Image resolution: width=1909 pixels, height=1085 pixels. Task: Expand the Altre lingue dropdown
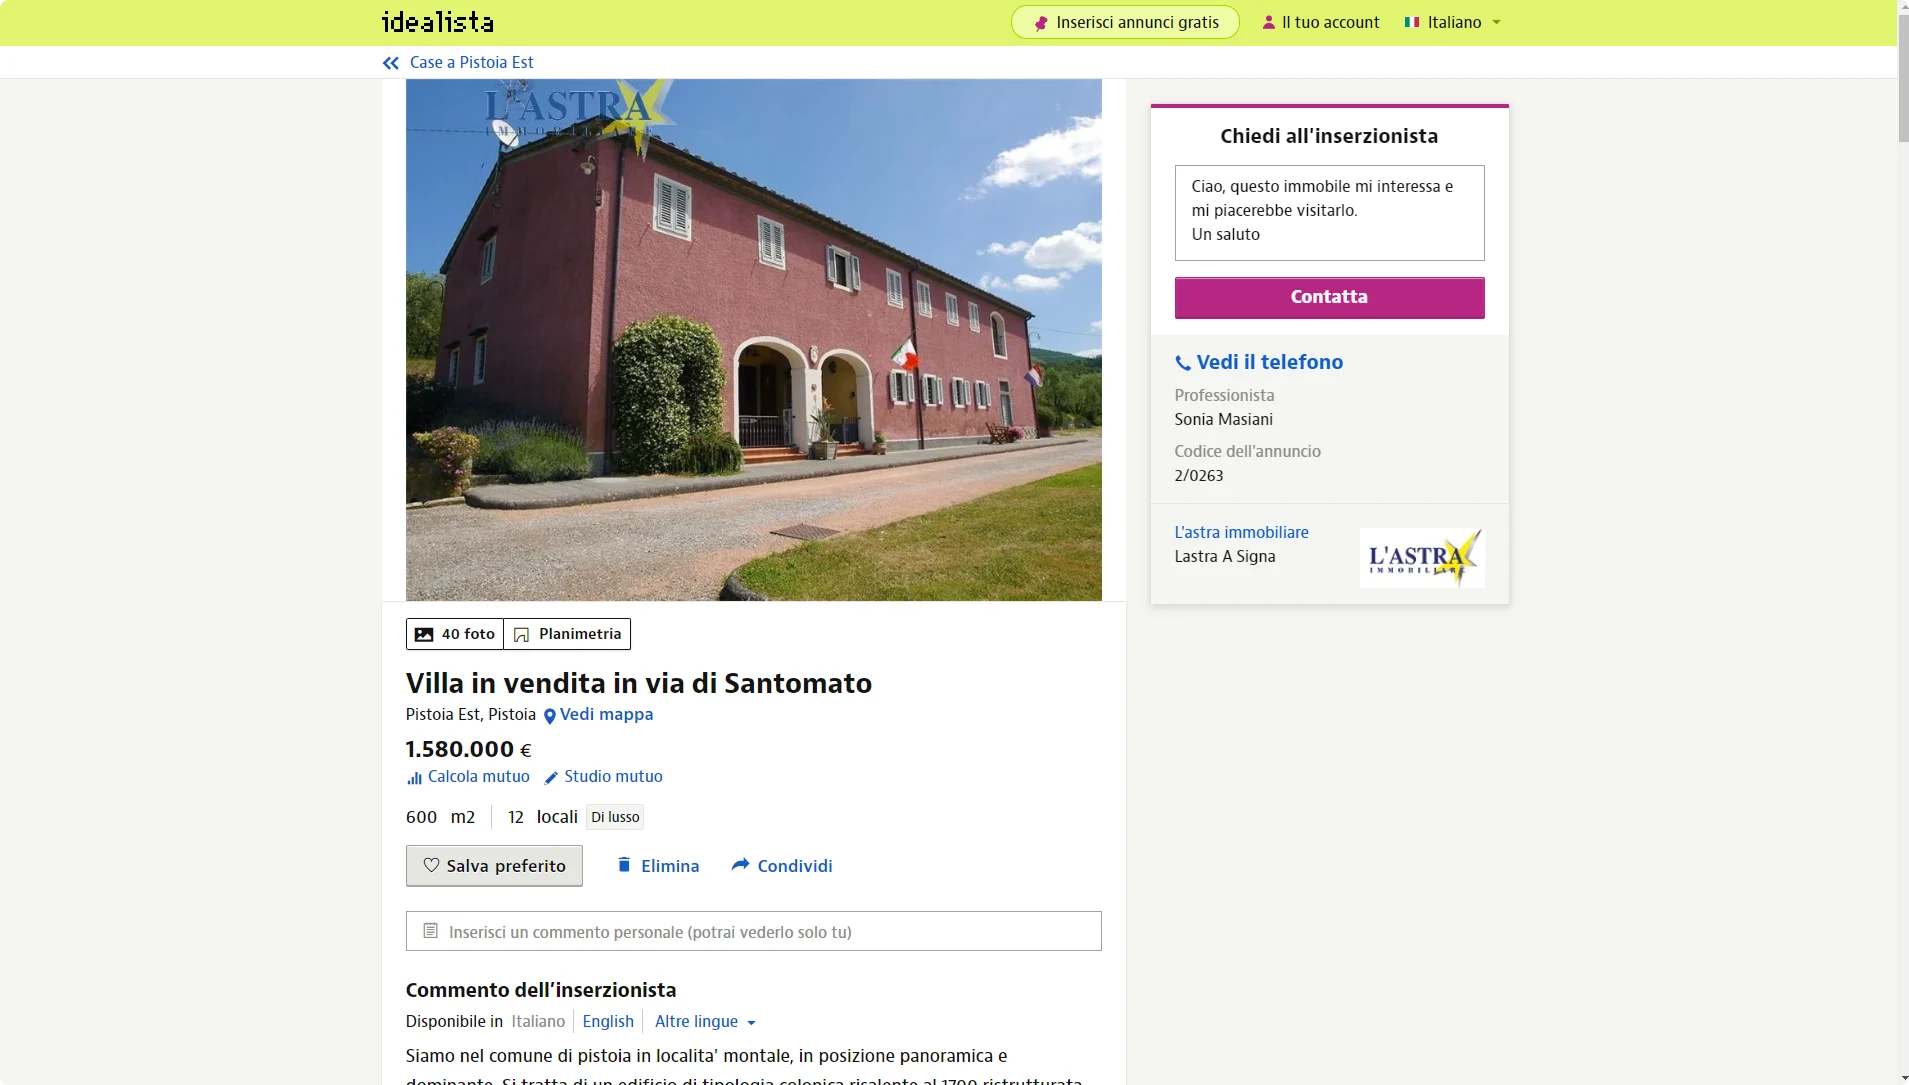[705, 1021]
